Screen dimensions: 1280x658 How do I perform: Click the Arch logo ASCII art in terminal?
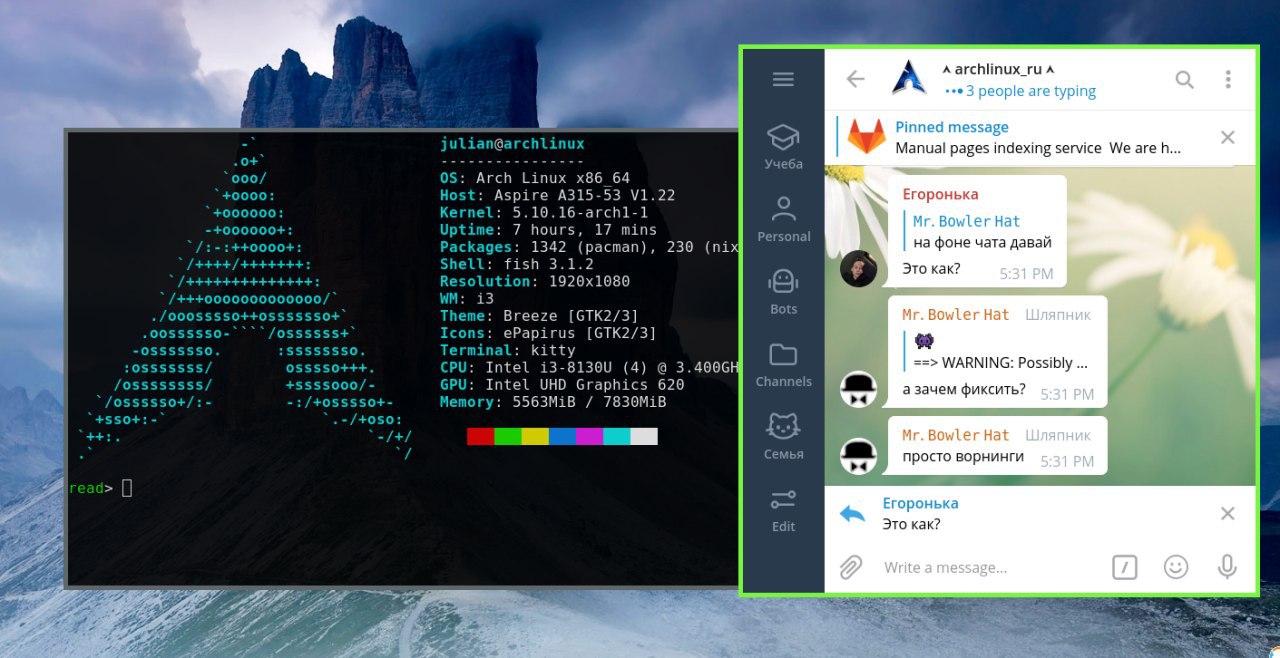(245, 300)
